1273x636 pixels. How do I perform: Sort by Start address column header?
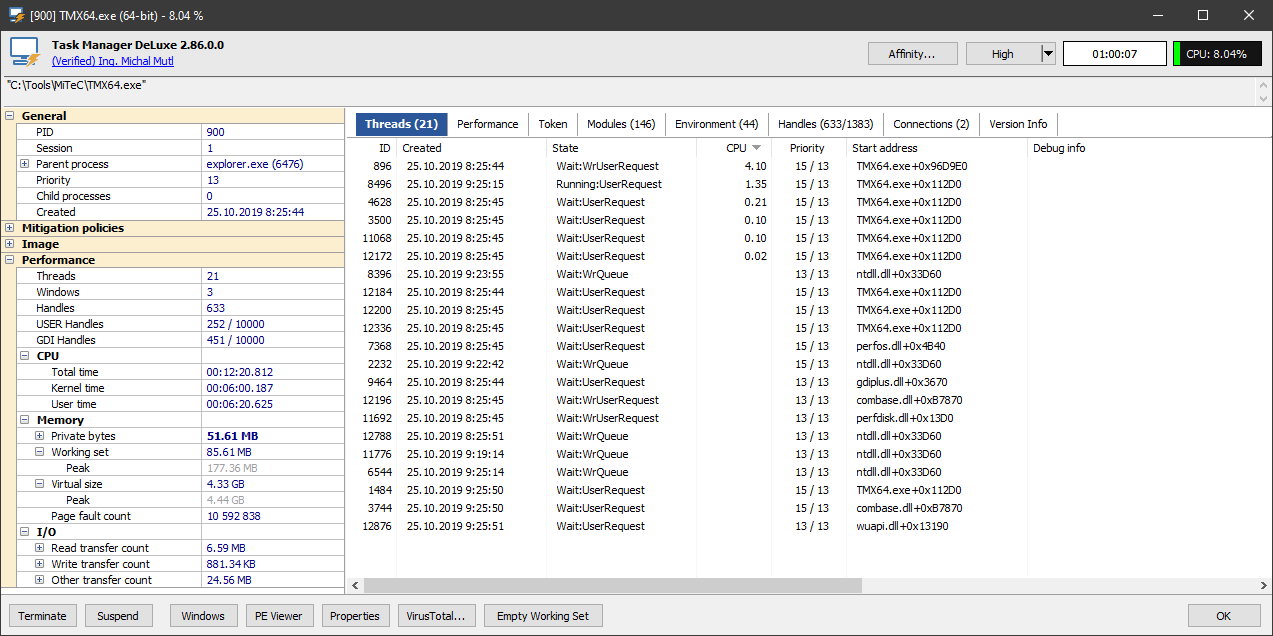click(x=937, y=148)
